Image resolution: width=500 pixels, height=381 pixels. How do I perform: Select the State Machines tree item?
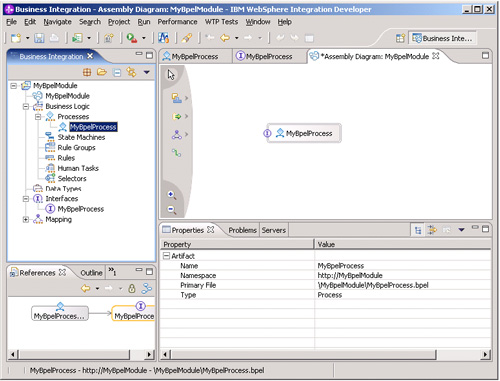click(x=81, y=137)
